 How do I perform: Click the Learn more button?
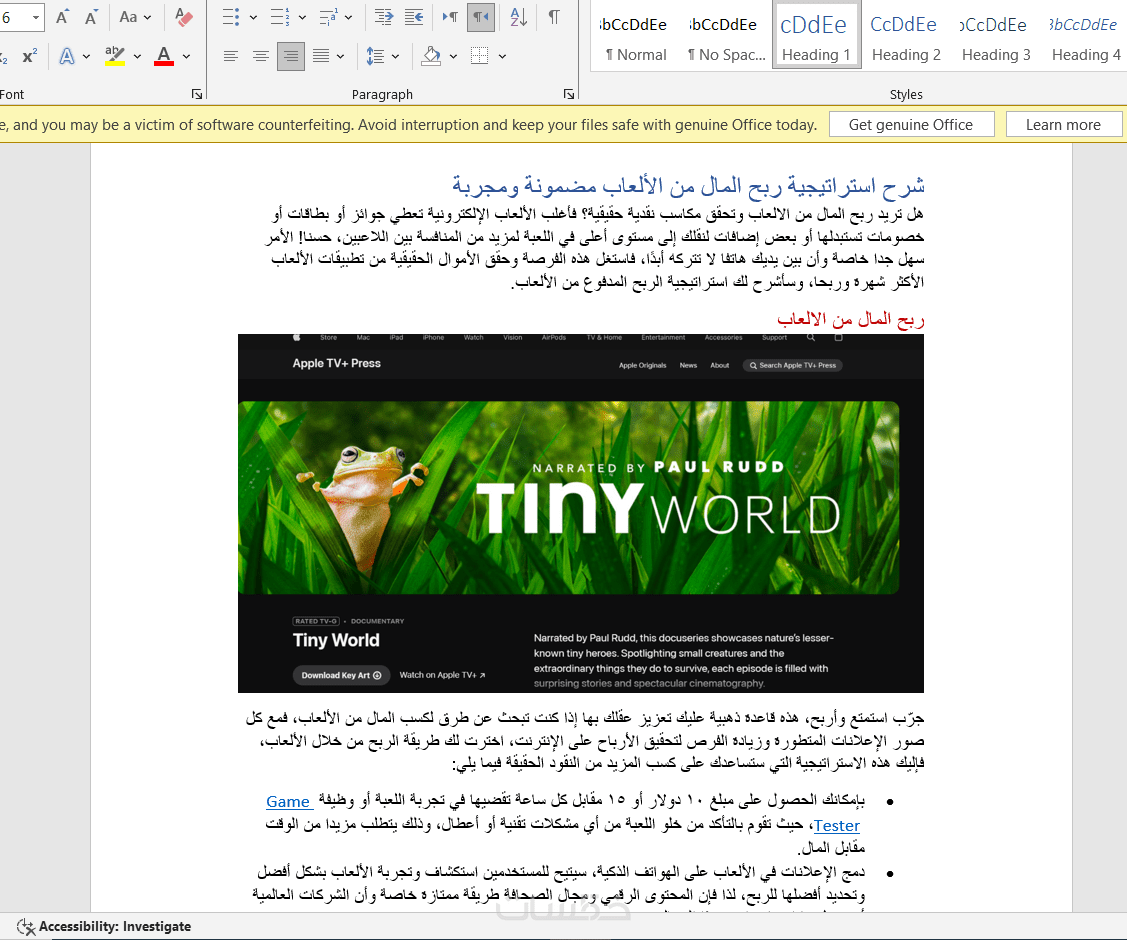click(x=1063, y=124)
